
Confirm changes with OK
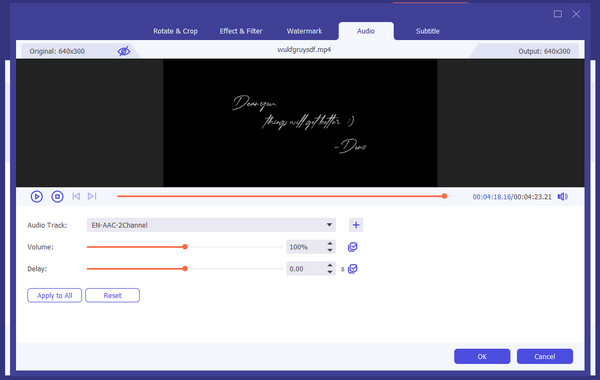(482, 357)
